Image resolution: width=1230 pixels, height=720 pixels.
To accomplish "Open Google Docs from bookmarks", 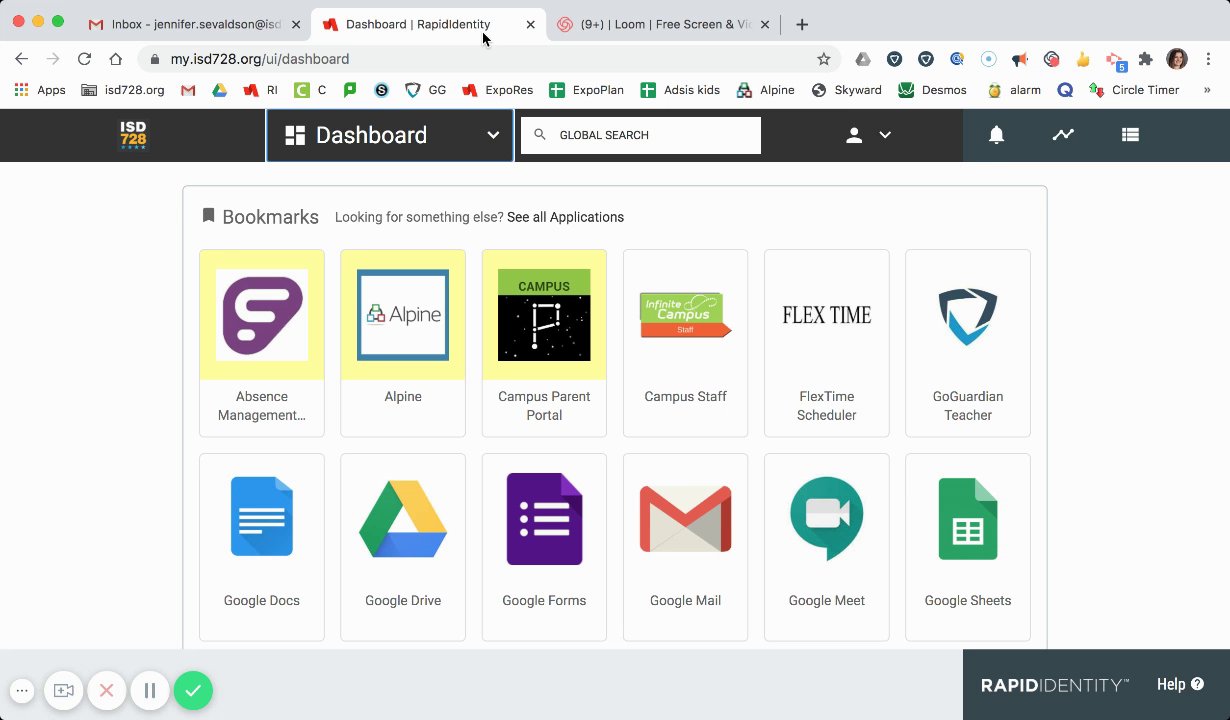I will (262, 547).
